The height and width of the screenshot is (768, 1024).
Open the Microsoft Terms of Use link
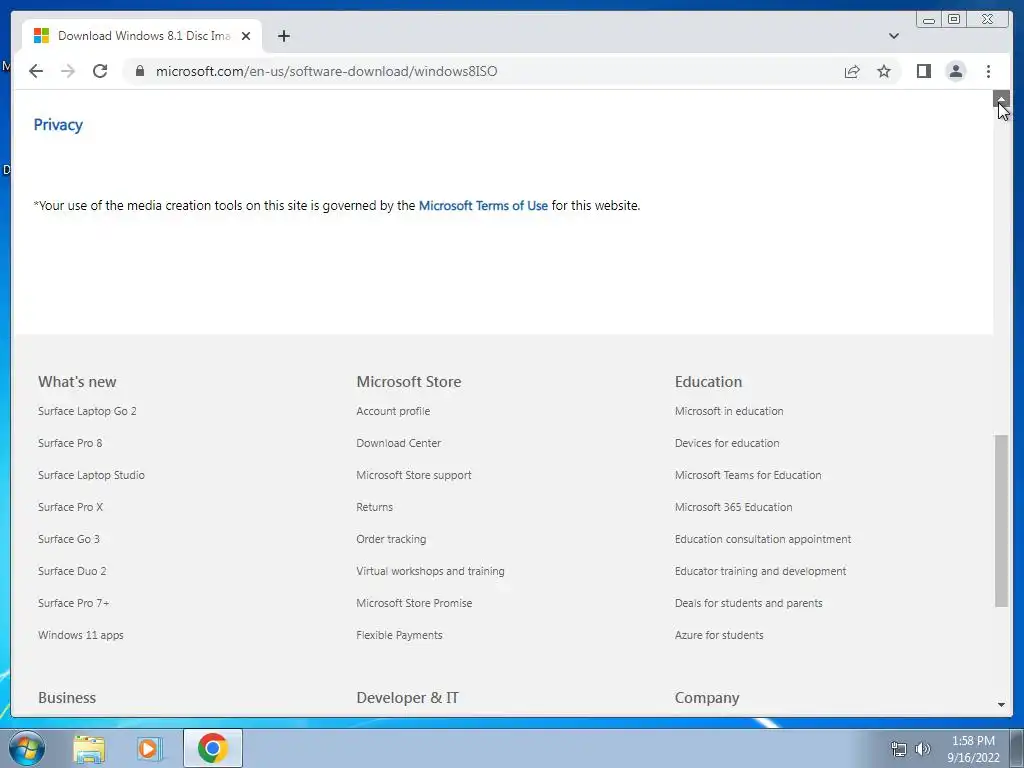pos(483,206)
